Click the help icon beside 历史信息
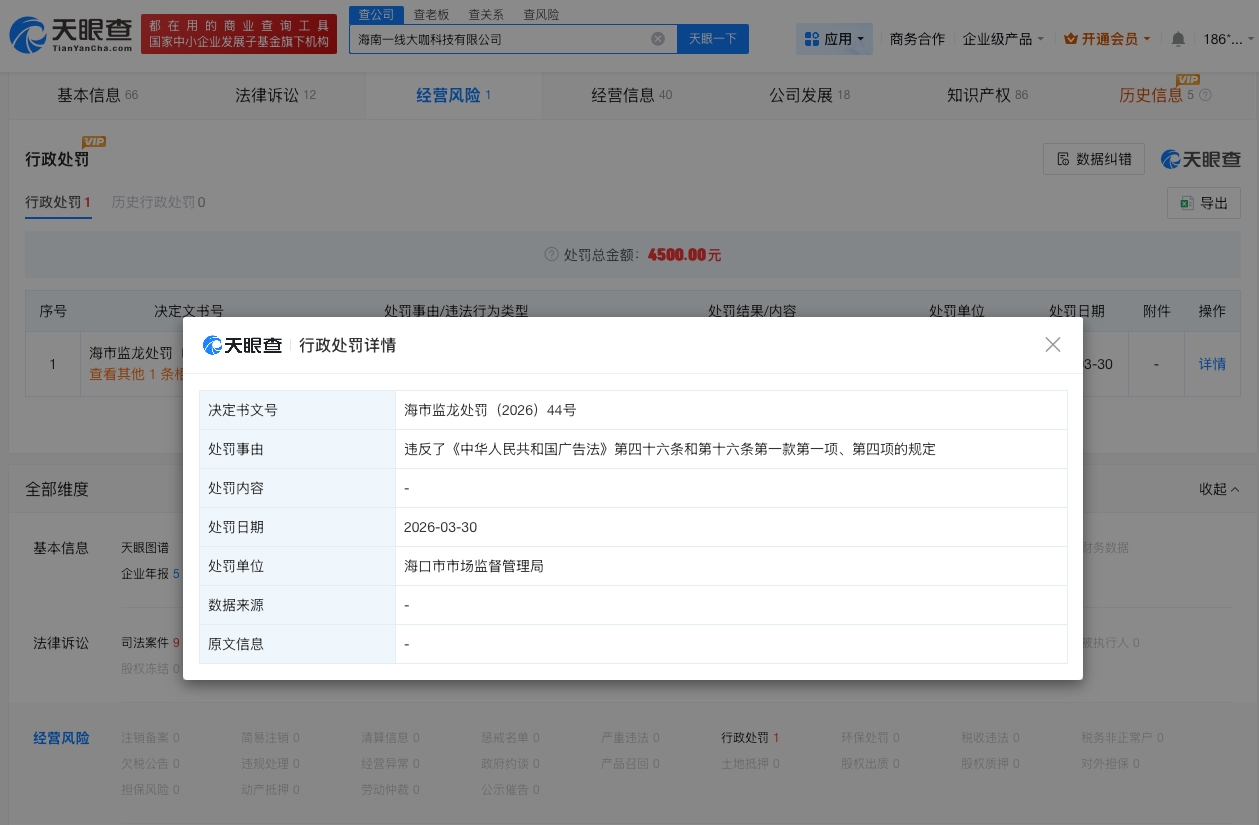The image size is (1259, 825). [x=1205, y=96]
